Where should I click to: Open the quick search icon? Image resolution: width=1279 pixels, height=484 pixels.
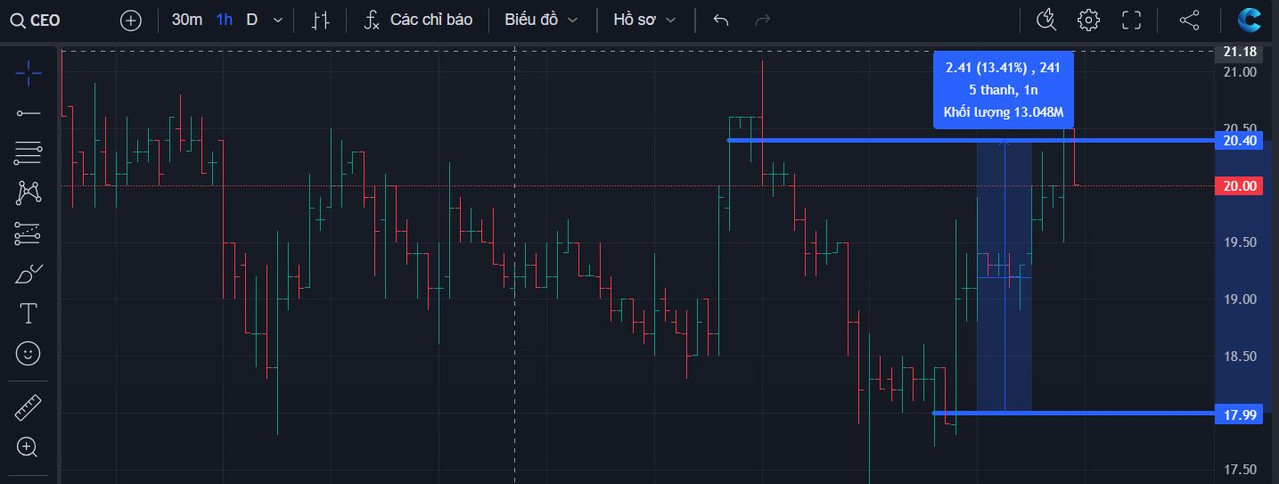[1047, 19]
